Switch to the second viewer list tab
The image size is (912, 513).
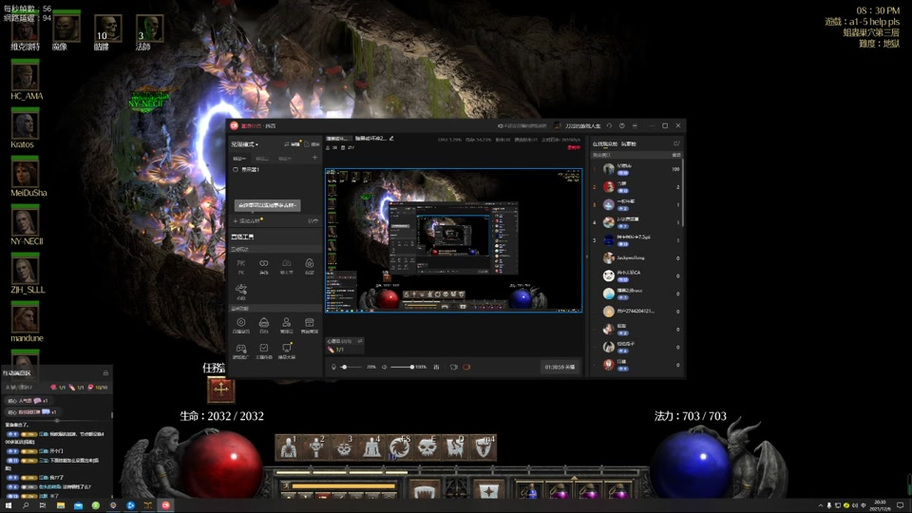point(629,144)
